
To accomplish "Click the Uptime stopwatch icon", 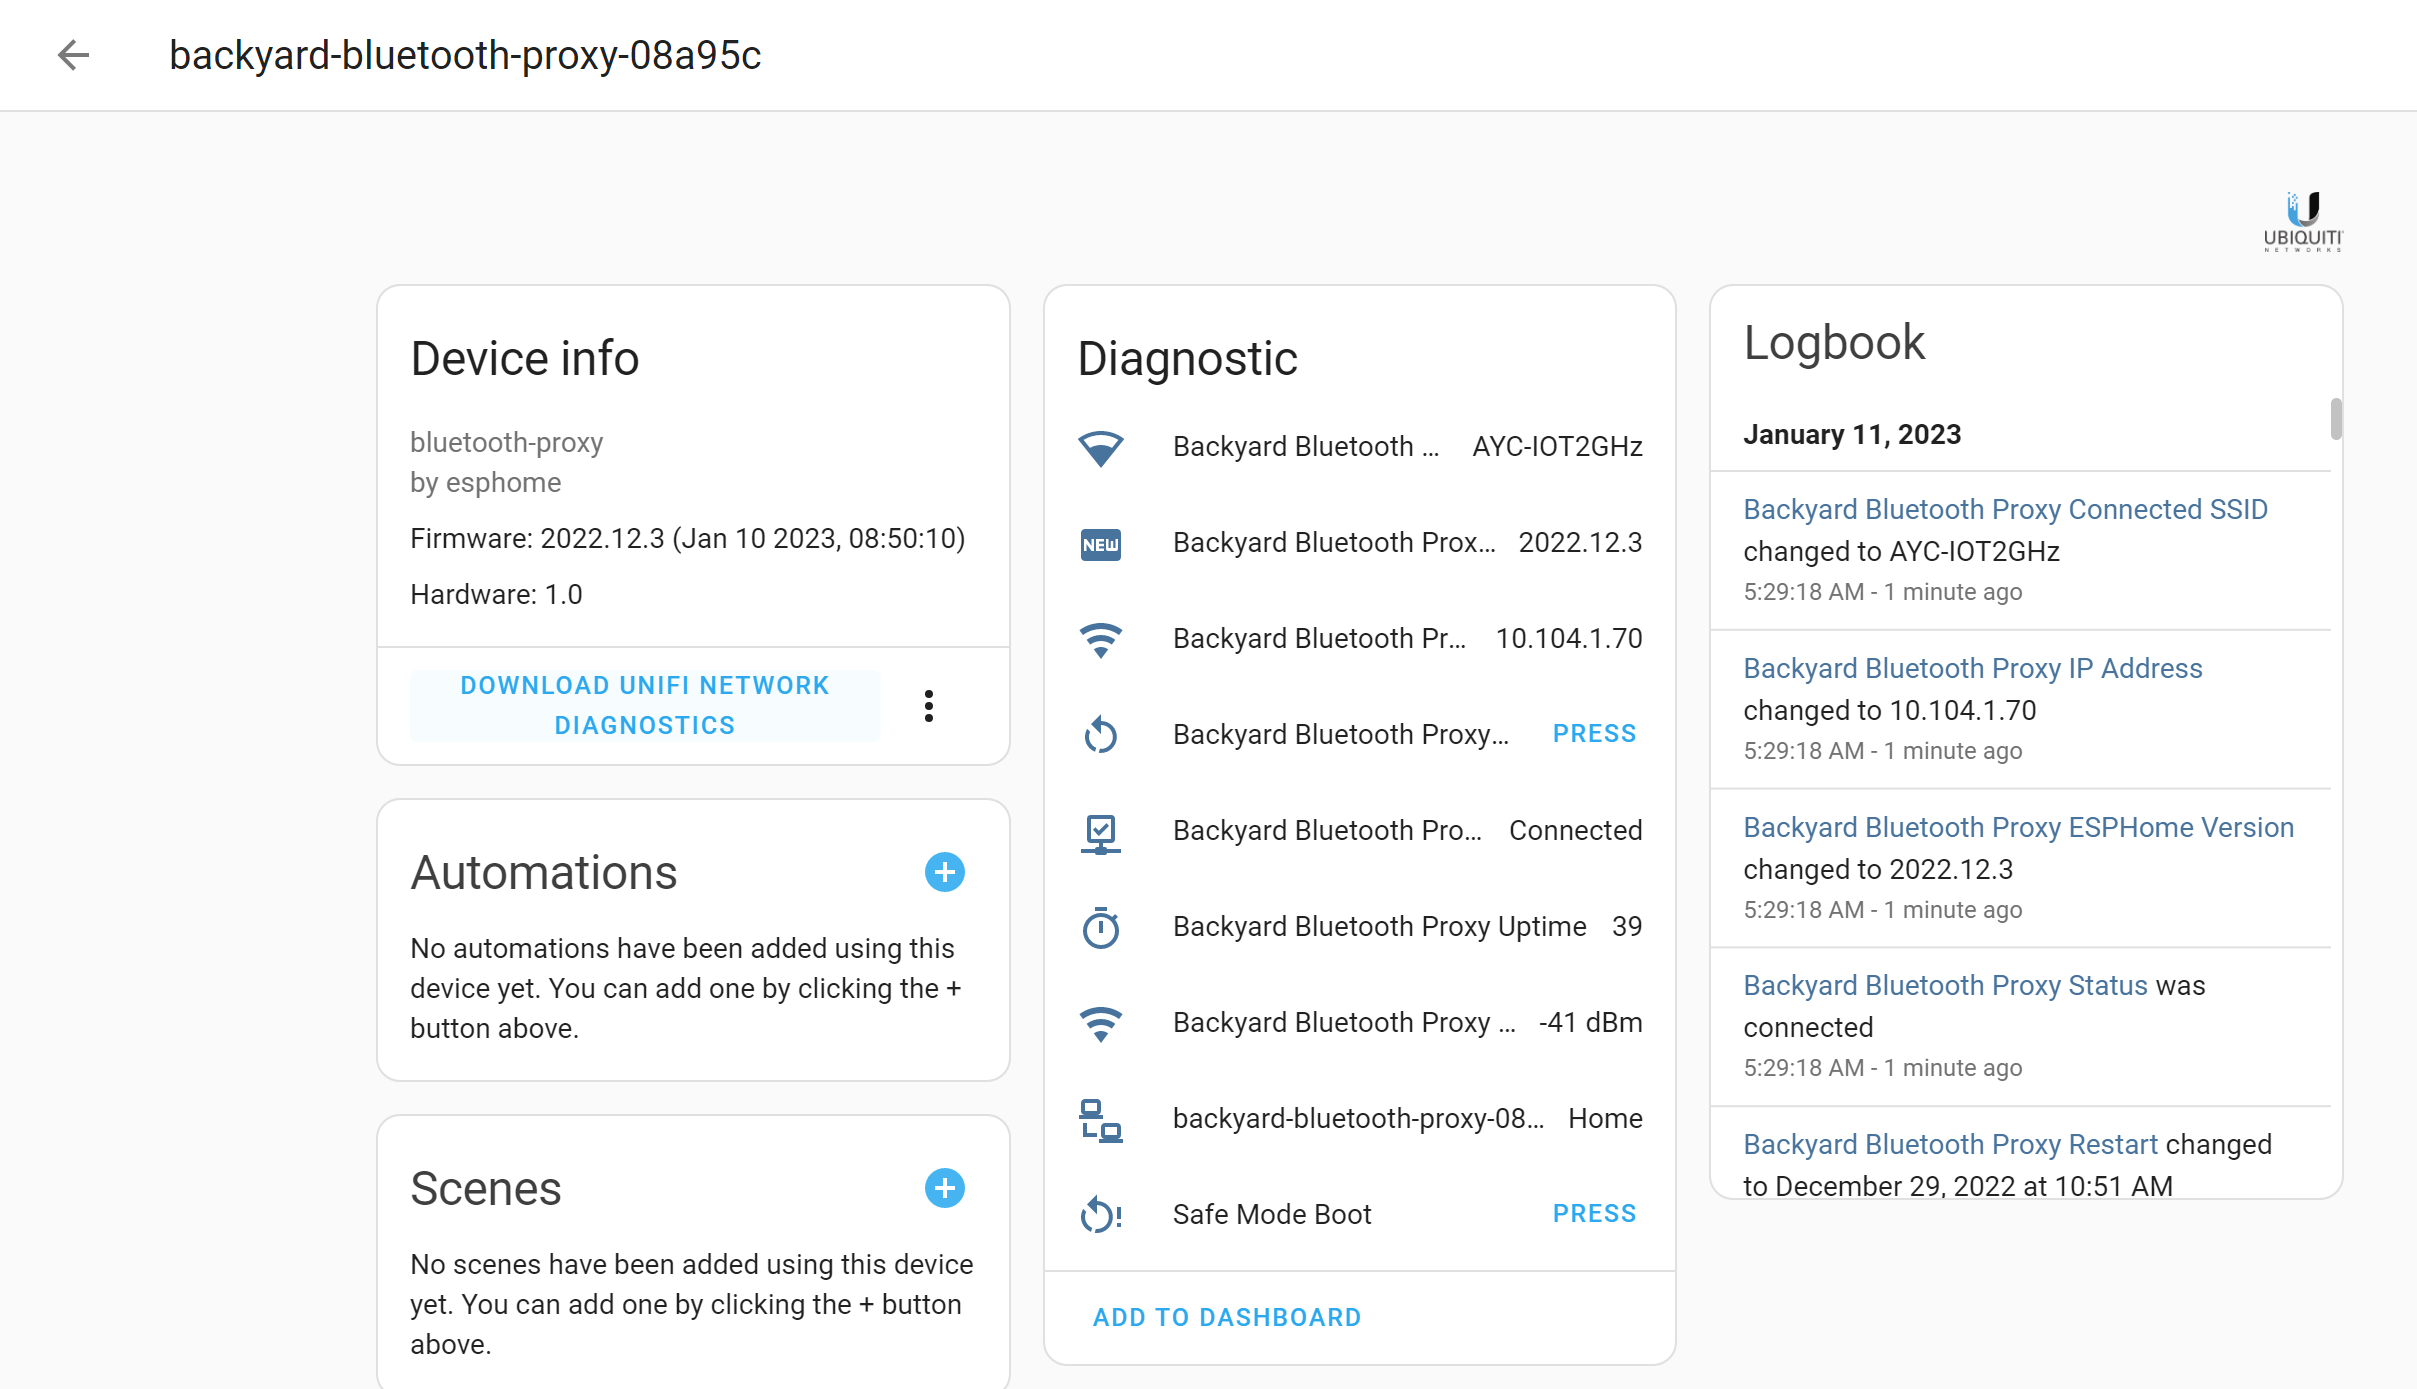I will [1100, 928].
